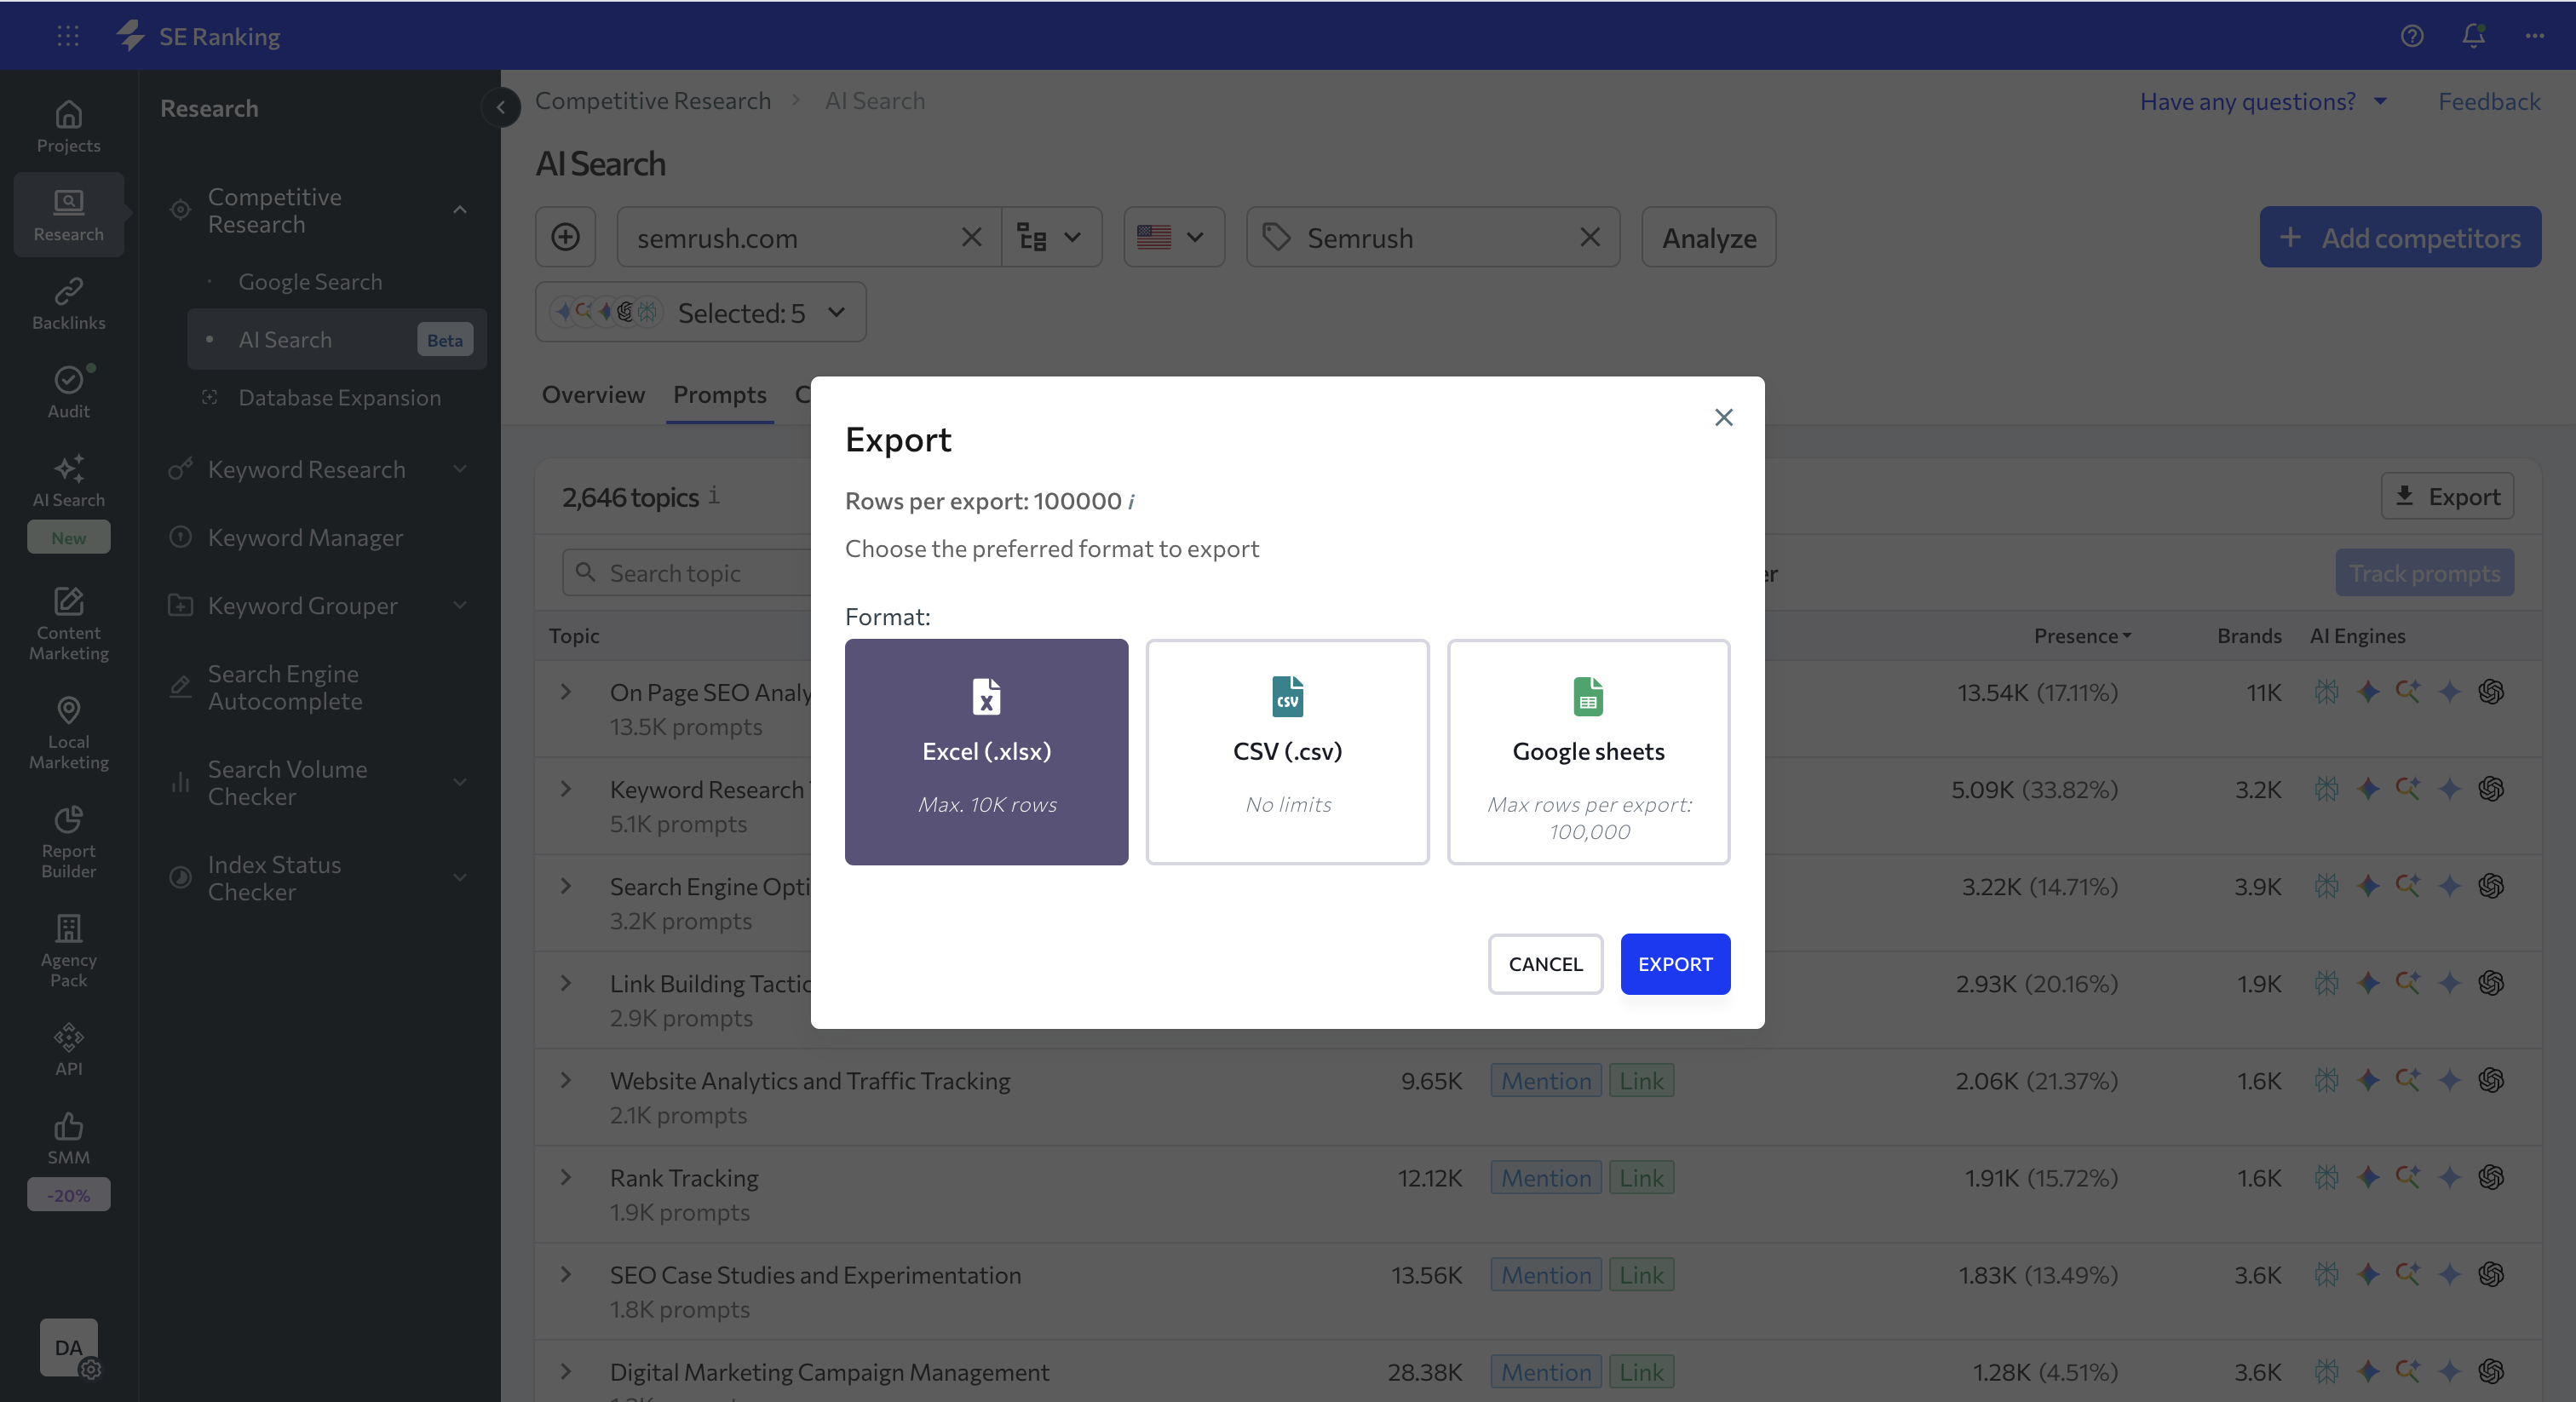The height and width of the screenshot is (1402, 2576).
Task: Open the Audit section
Action: (x=68, y=392)
